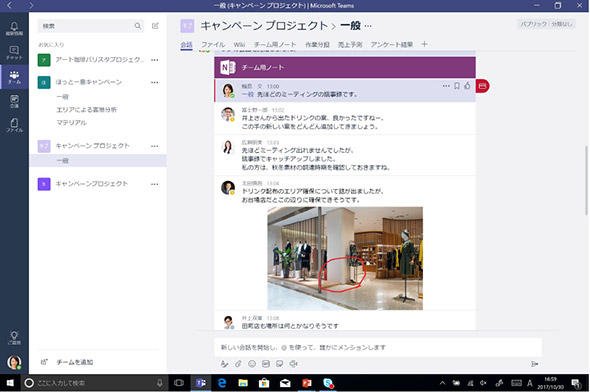Switch to the 会話 tab
This screenshot has width=590, height=392.
click(x=186, y=45)
